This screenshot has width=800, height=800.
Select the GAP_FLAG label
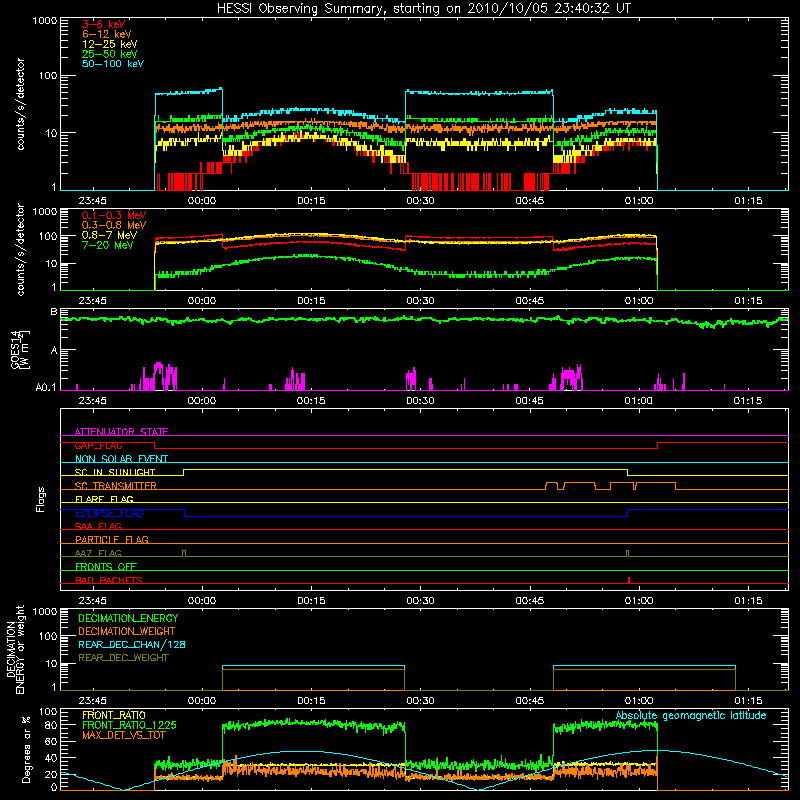coord(98,445)
